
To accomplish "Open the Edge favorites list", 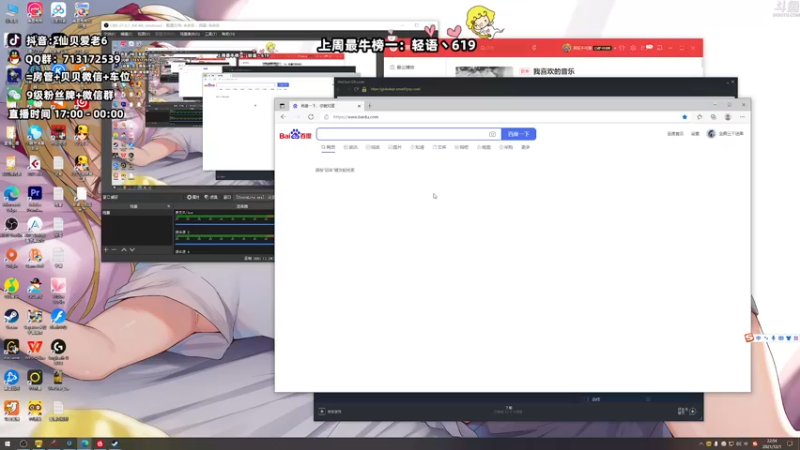I will click(x=699, y=117).
